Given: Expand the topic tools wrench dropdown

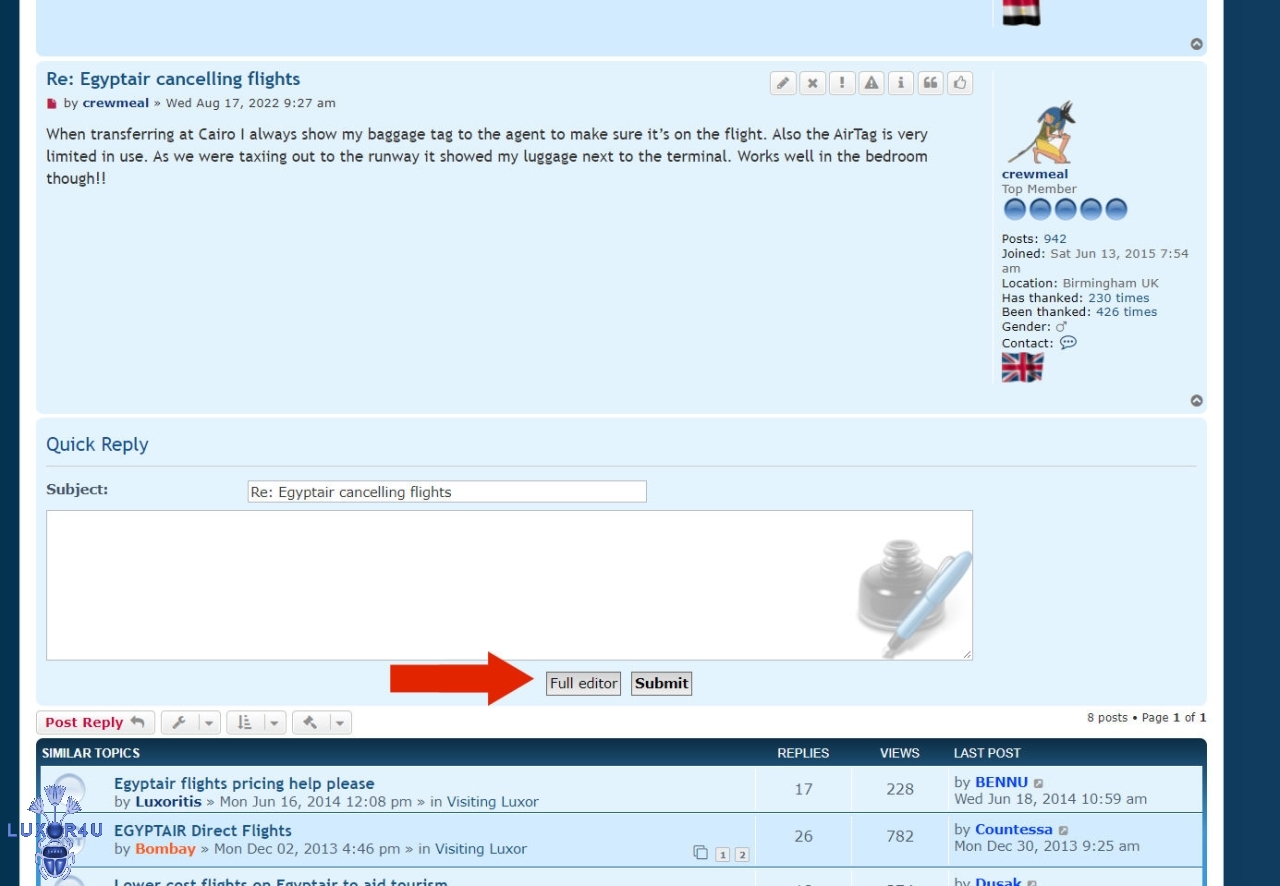Looking at the screenshot, I should point(191,722).
